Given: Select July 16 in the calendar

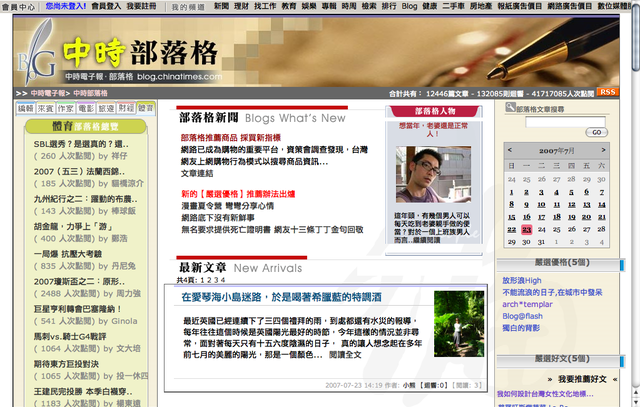Looking at the screenshot, I should click(527, 217).
